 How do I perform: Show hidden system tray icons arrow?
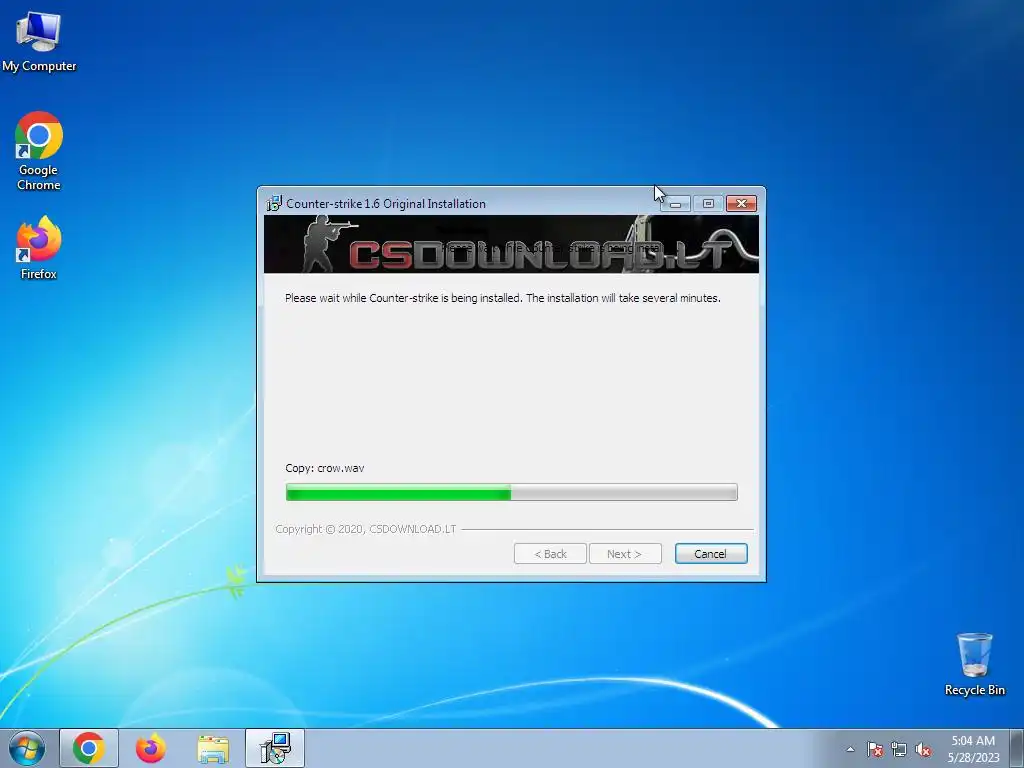pos(850,749)
